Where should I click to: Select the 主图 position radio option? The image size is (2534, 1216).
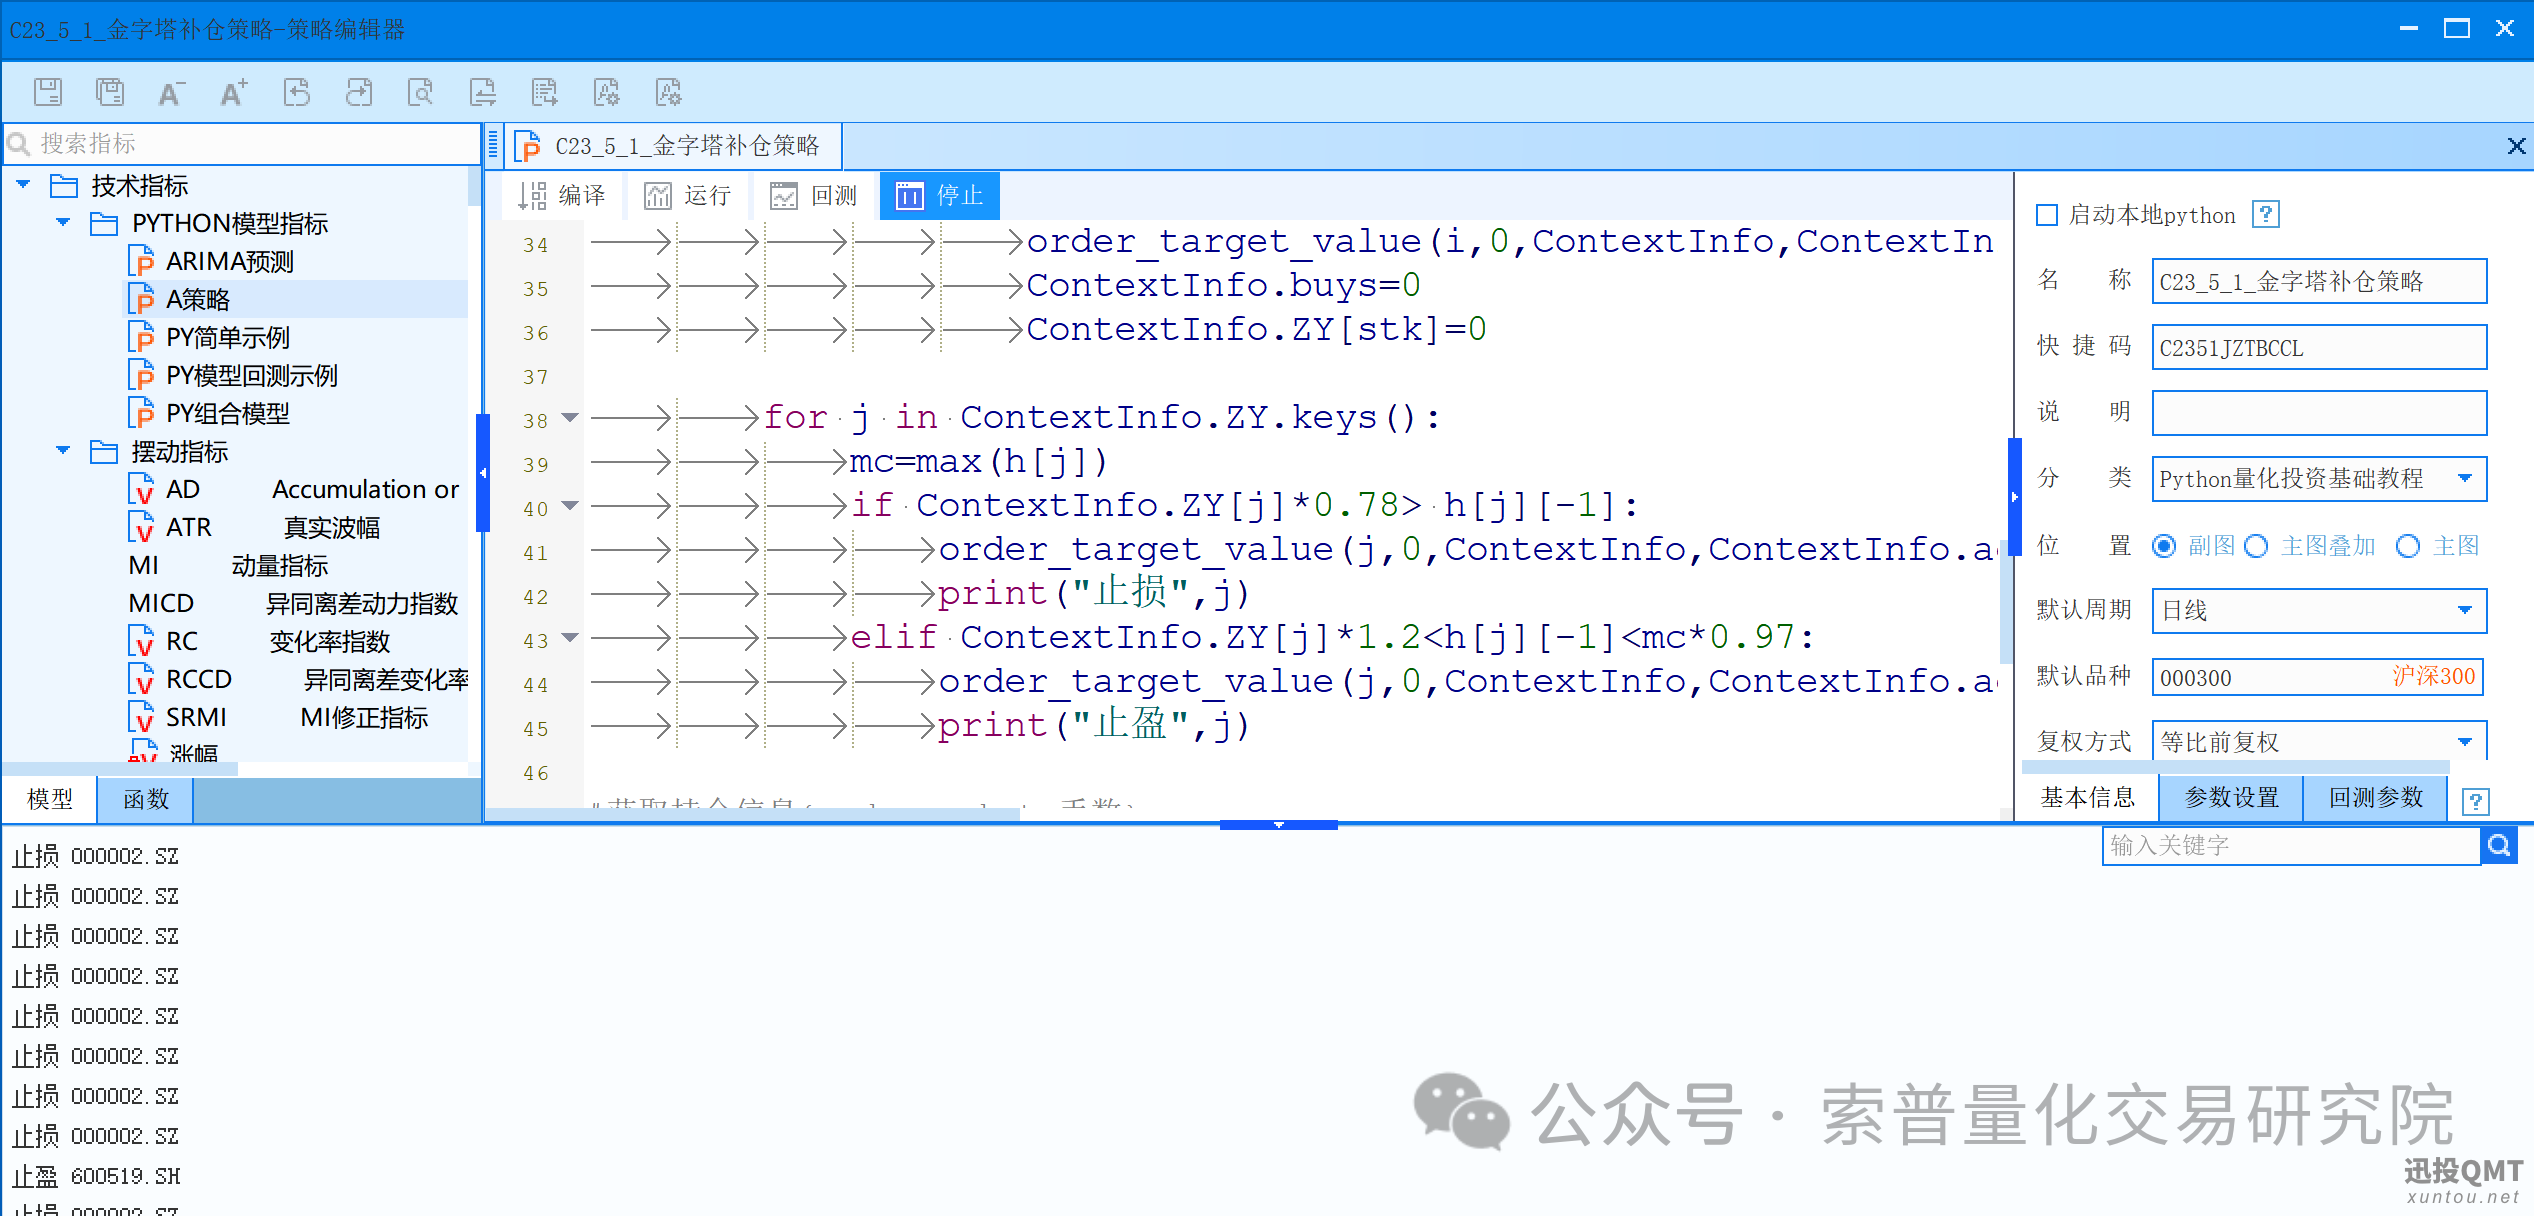(x=2408, y=546)
